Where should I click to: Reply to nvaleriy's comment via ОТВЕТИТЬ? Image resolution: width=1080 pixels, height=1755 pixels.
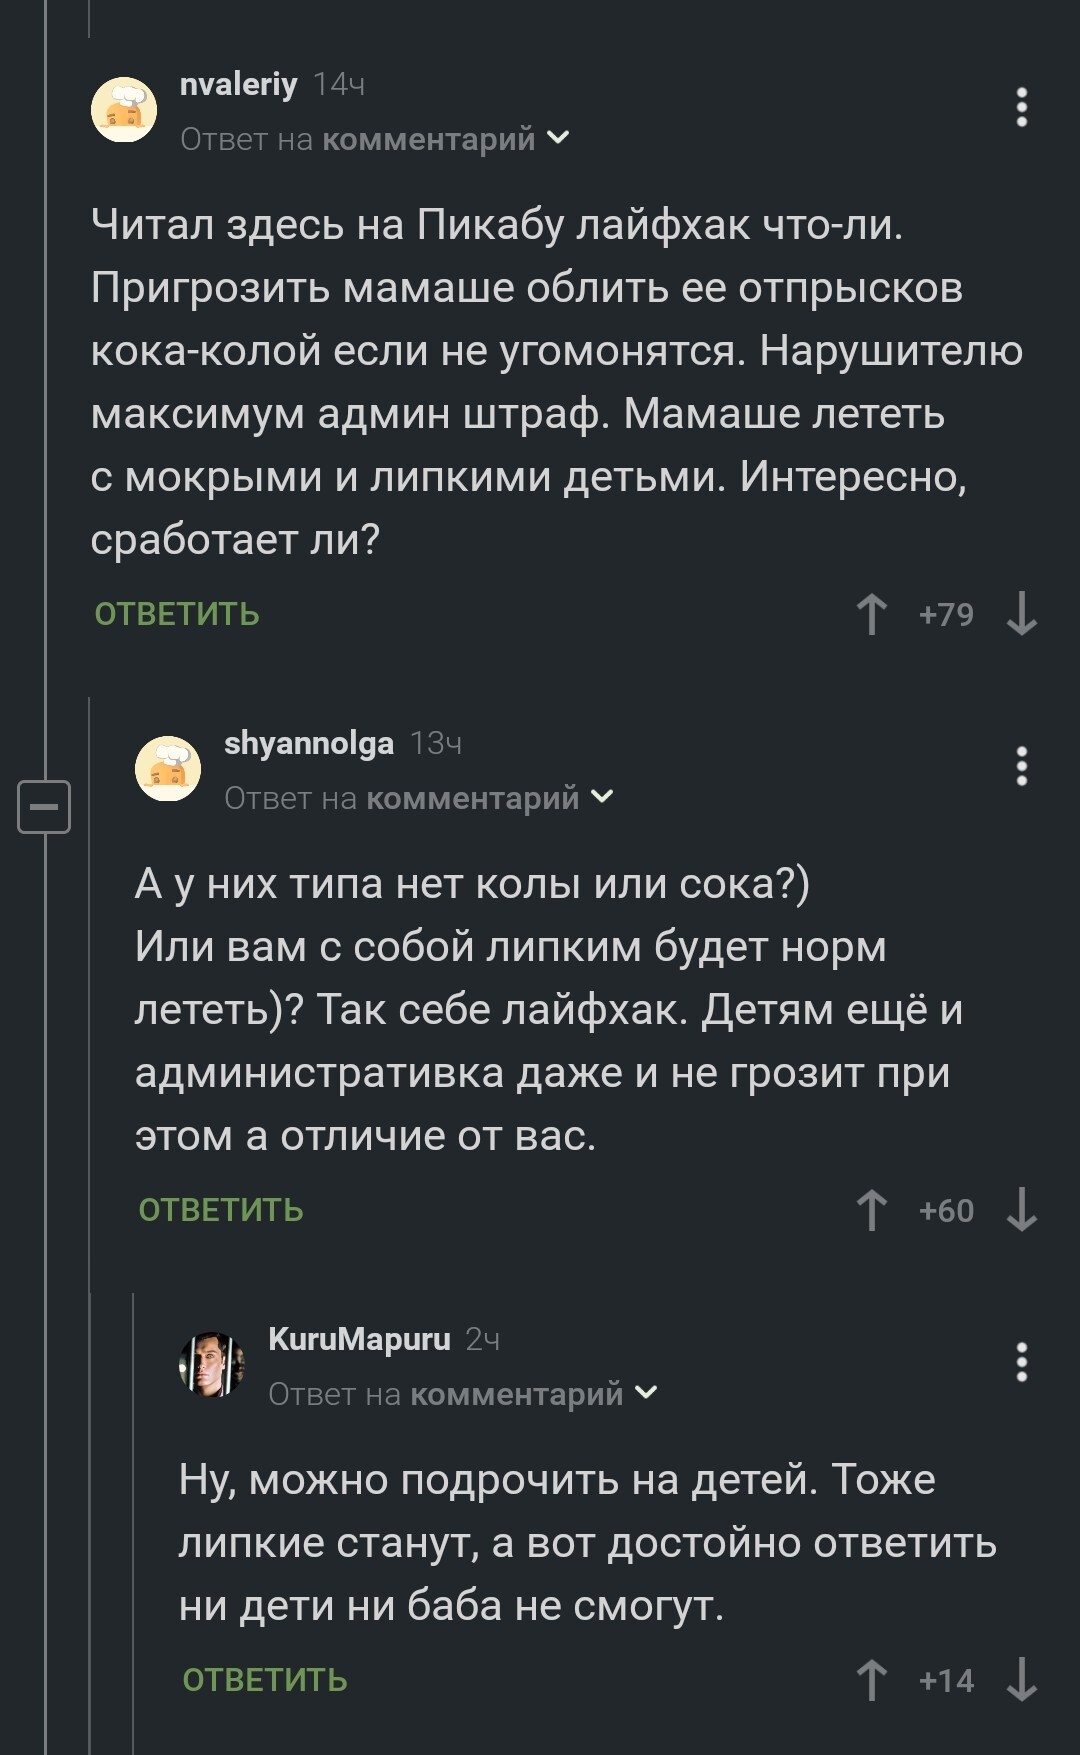click(x=177, y=614)
